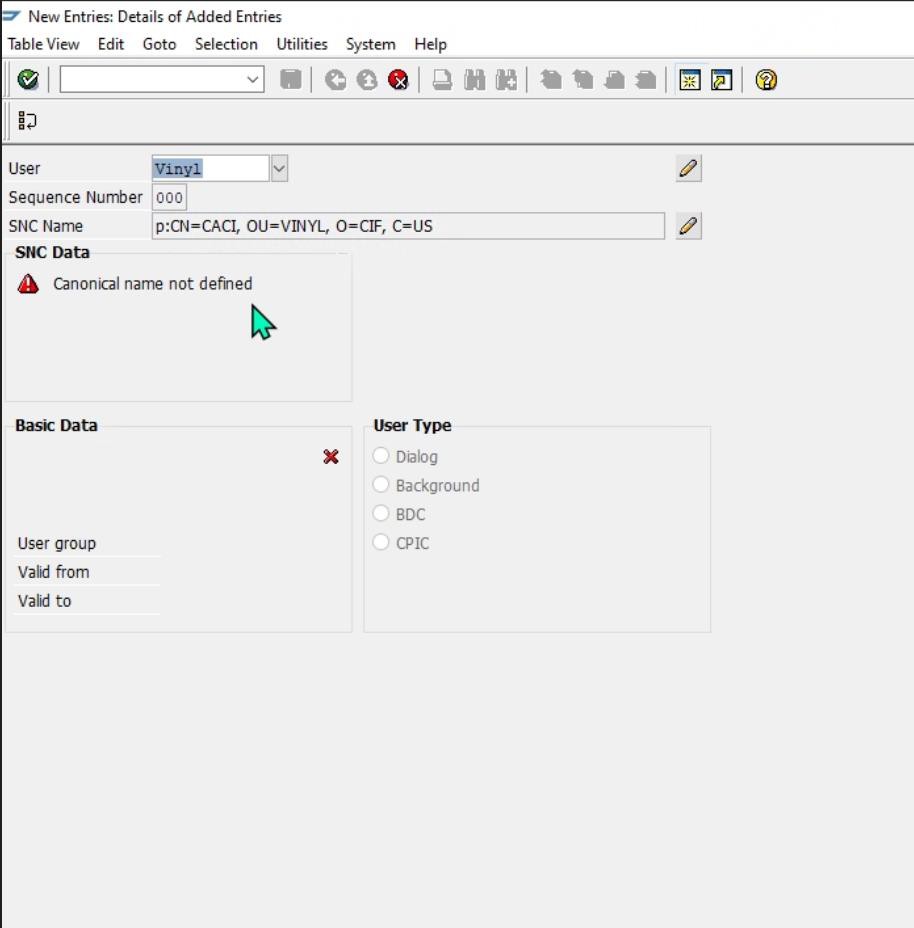This screenshot has height=928, width=914.
Task: Select the Dialog user type radio button
Action: click(381, 456)
